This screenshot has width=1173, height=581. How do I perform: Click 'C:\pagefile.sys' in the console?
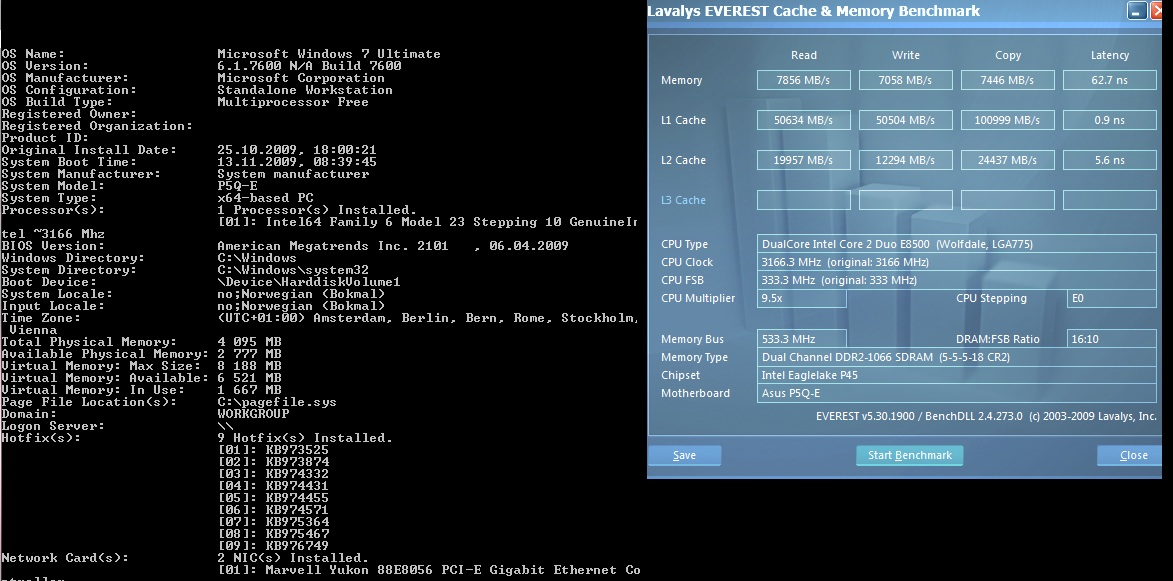pyautogui.click(x=277, y=402)
